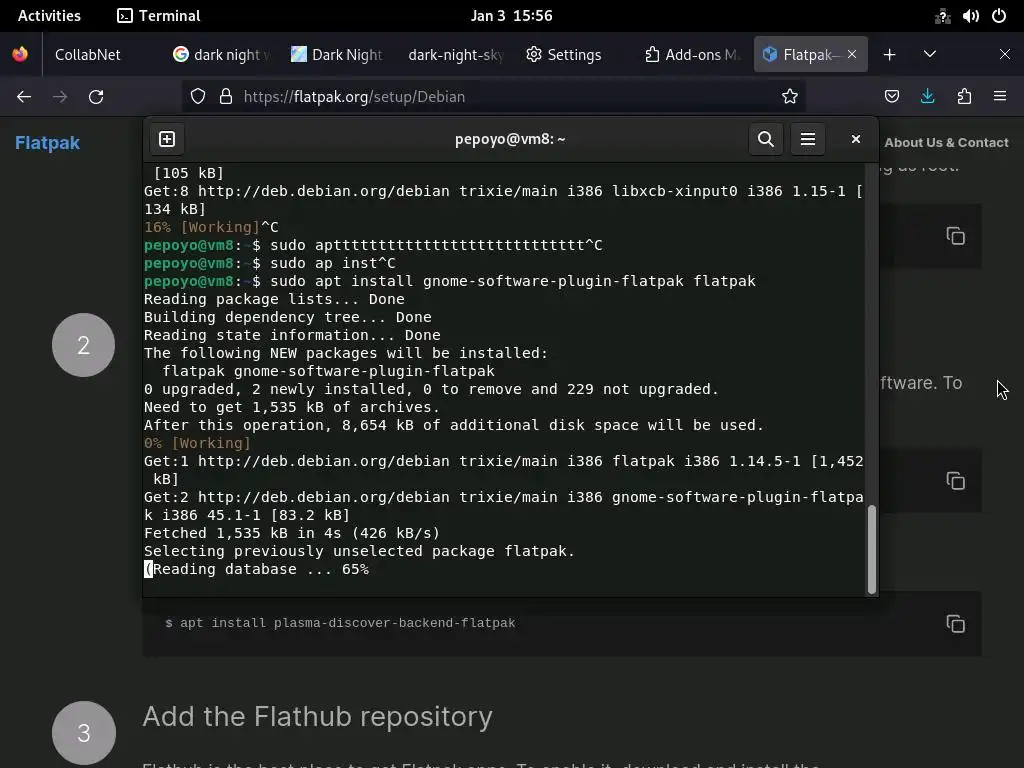Image resolution: width=1024 pixels, height=768 pixels.
Task: Switch to dark night Google tab
Action: tap(222, 55)
